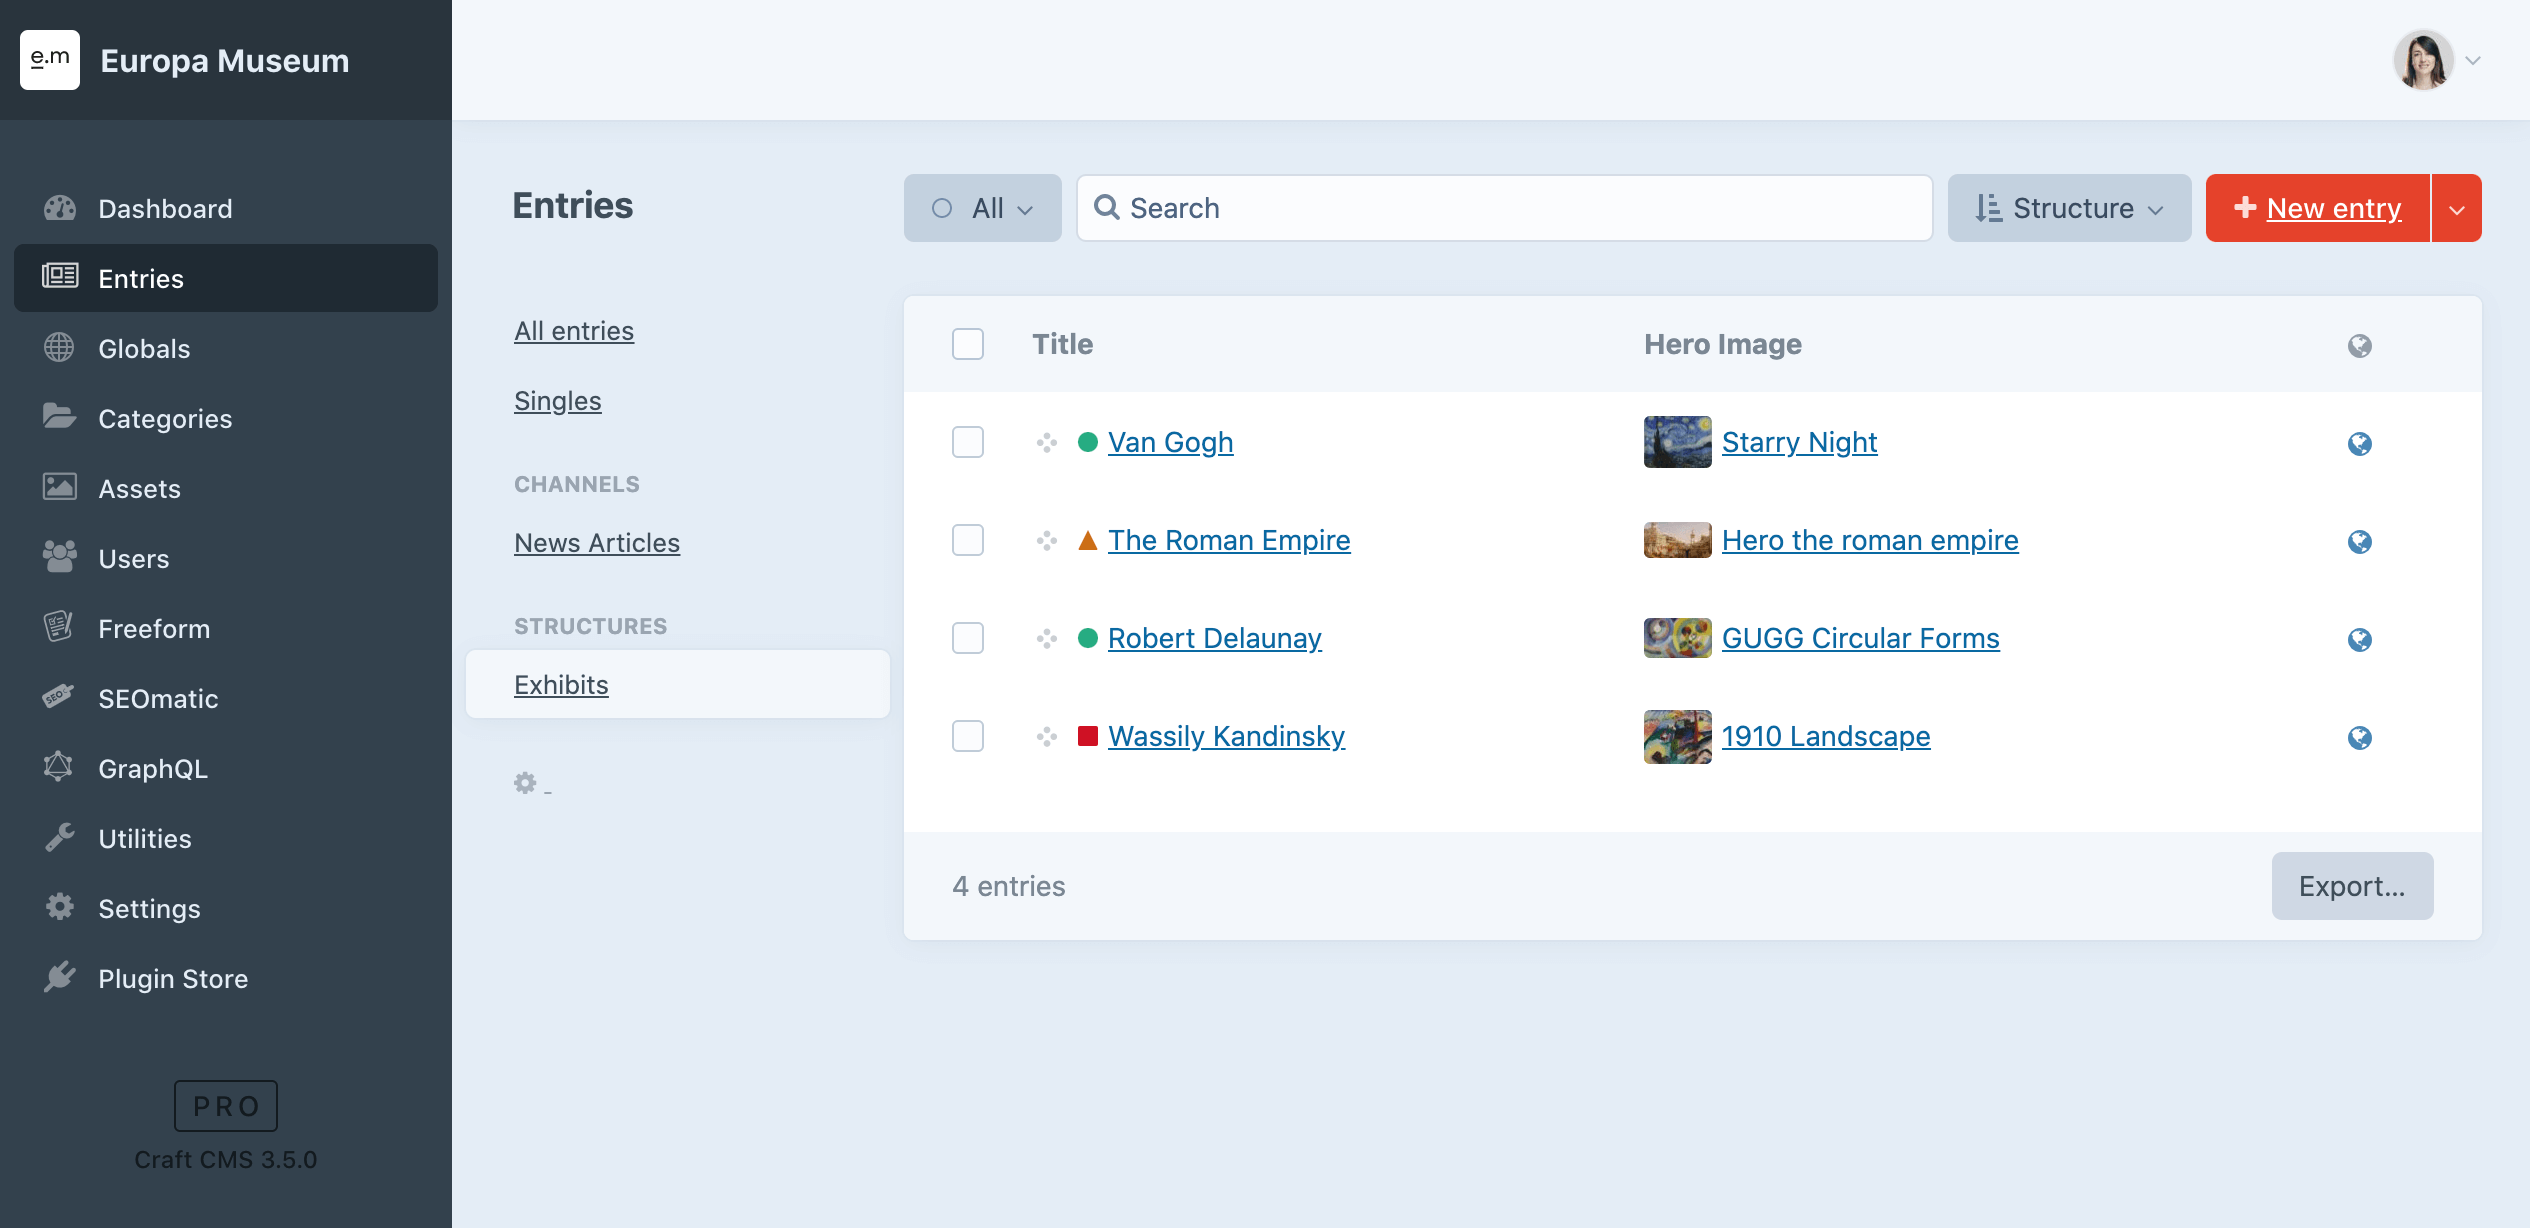Open the Starry Night asset link
This screenshot has height=1228, width=2530.
tap(1800, 442)
